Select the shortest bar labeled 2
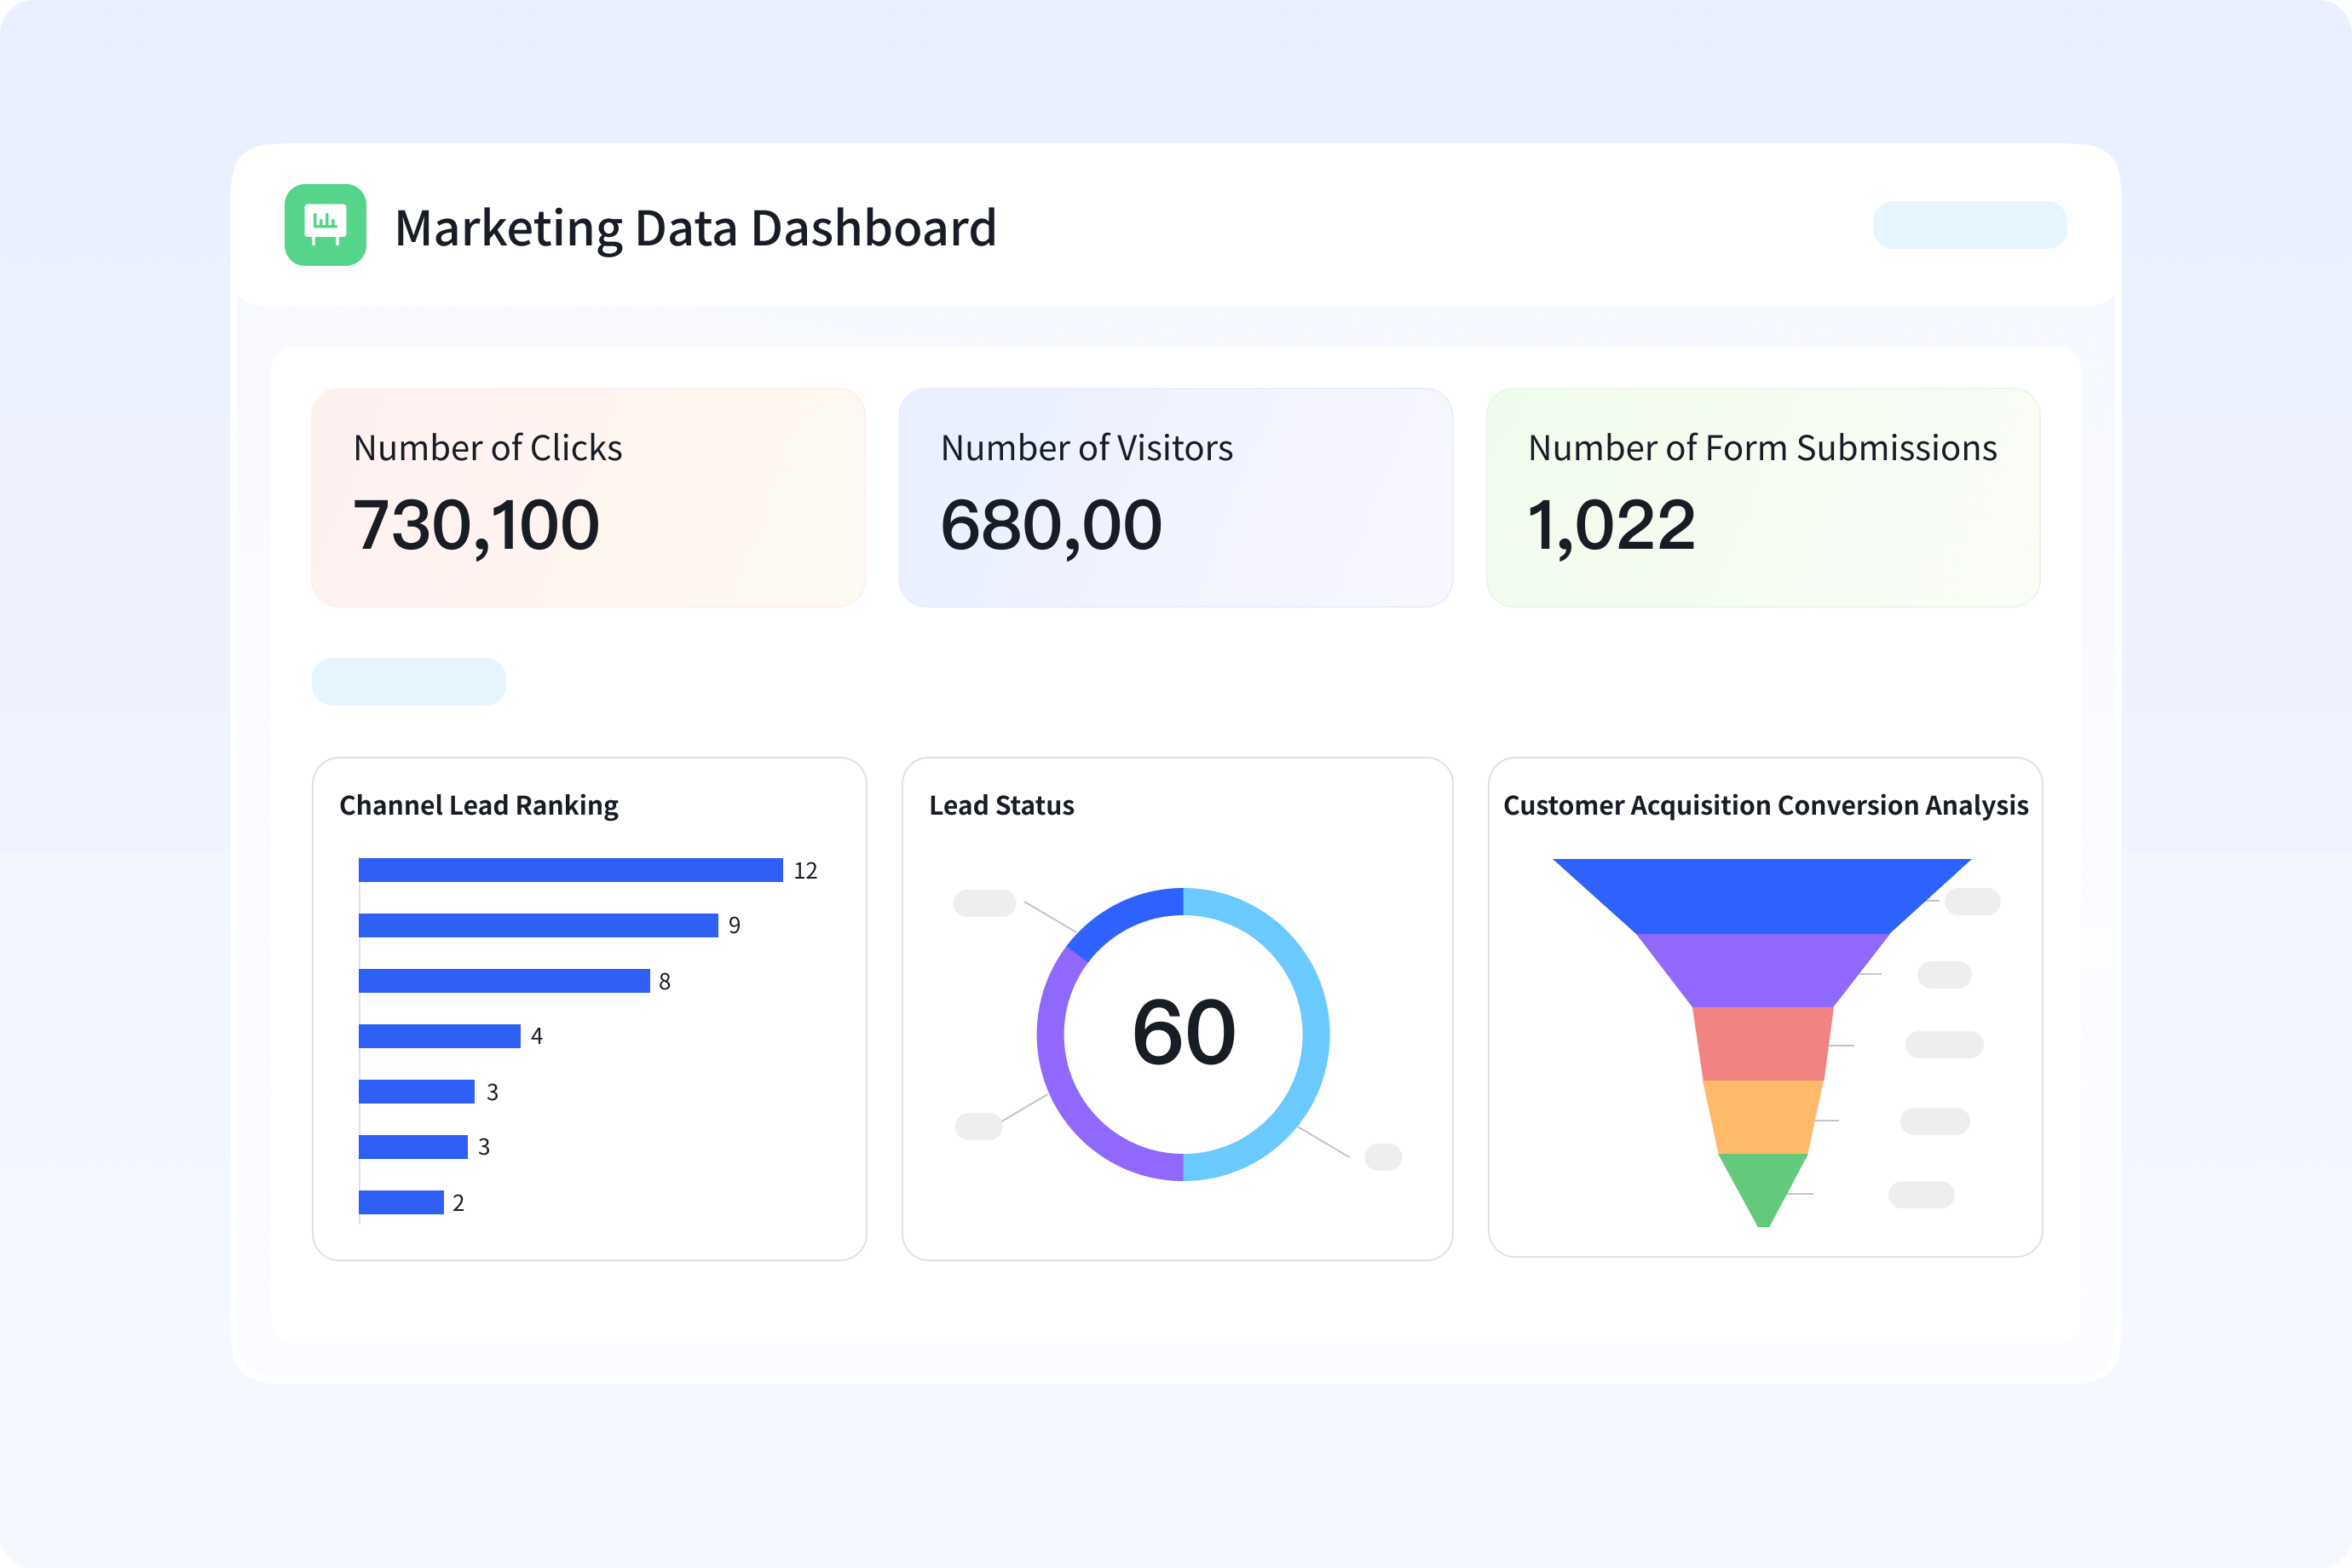 pos(400,1202)
